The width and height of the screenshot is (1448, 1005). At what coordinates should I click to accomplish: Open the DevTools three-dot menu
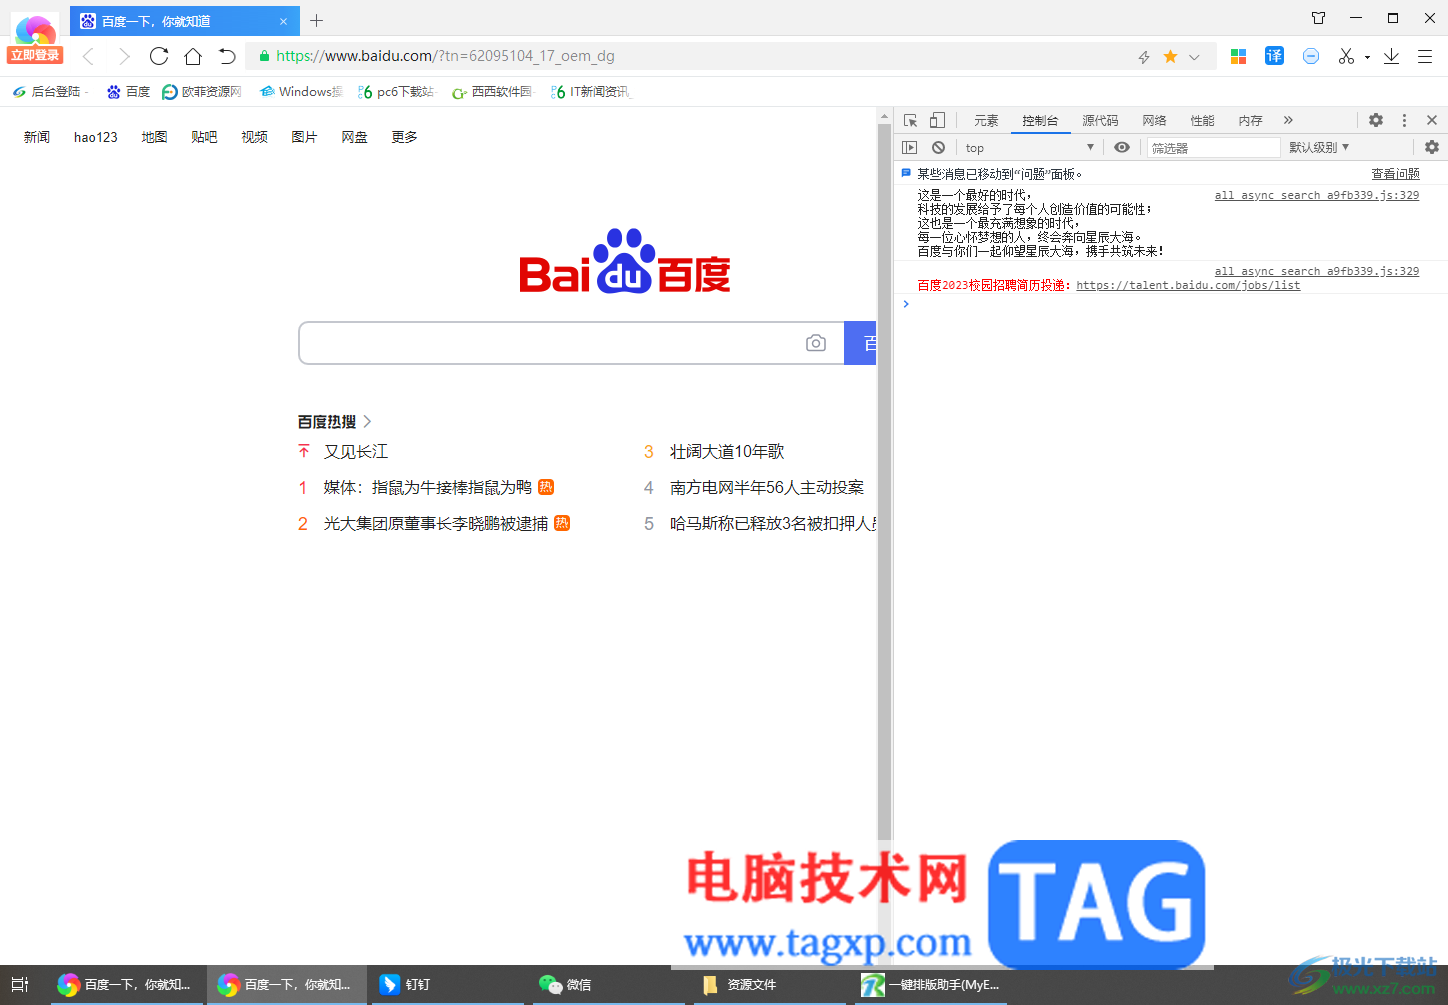[1404, 120]
